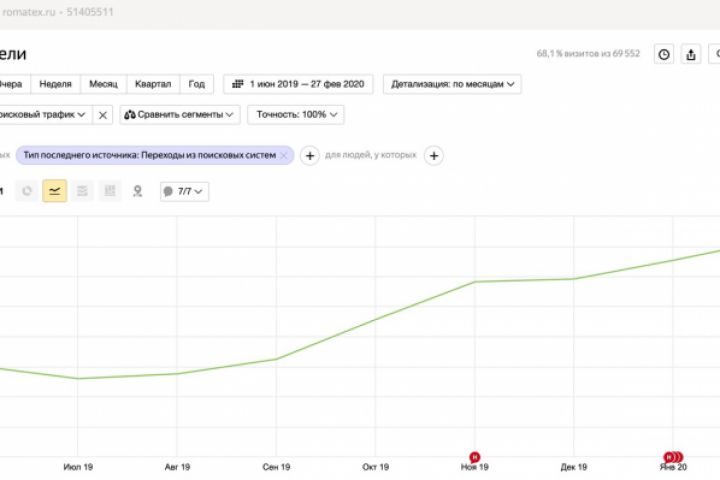Click the Ноя 19 annotation marker
Screen dimensions: 720x480
click(475, 457)
